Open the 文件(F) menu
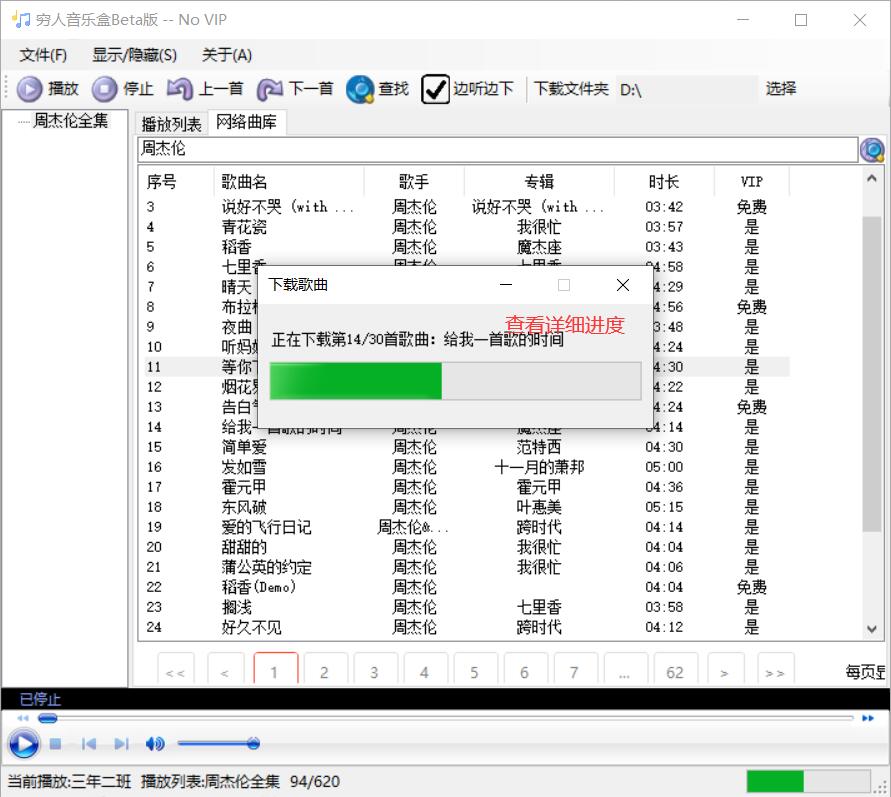891x797 pixels. coord(43,55)
